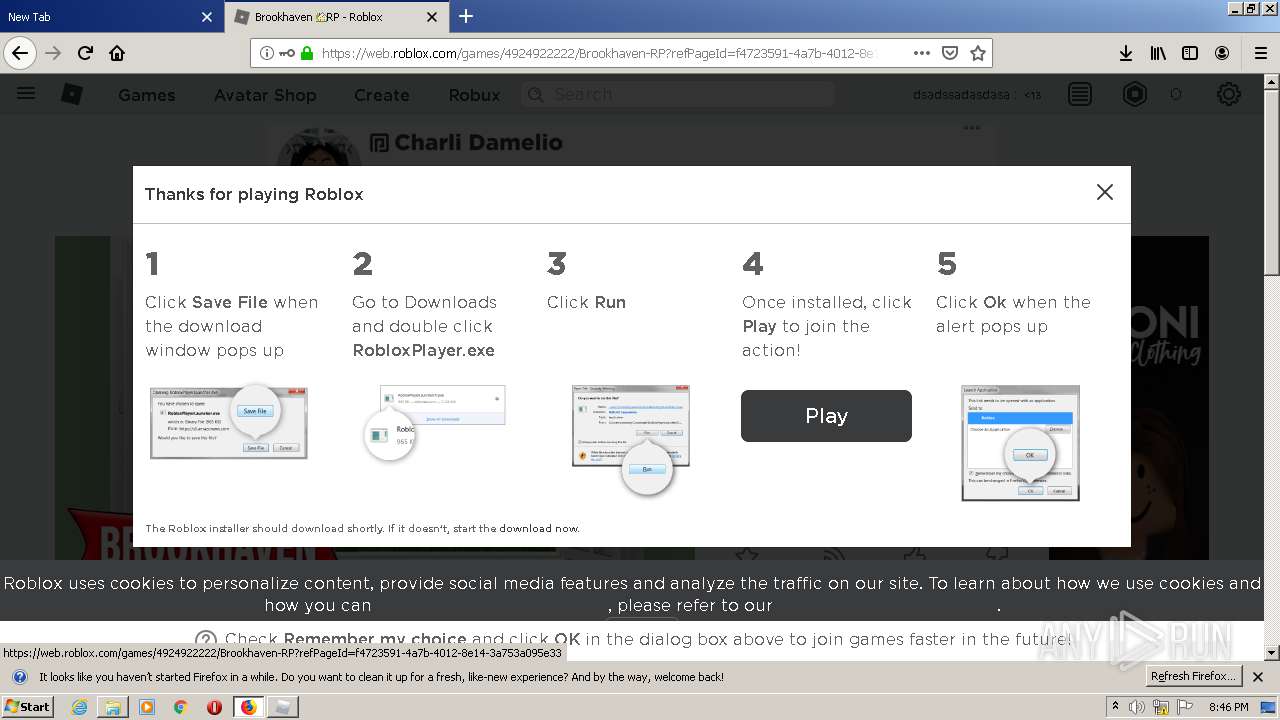This screenshot has height=720, width=1280.
Task: Open the Firefox home page icon
Action: click(x=117, y=53)
